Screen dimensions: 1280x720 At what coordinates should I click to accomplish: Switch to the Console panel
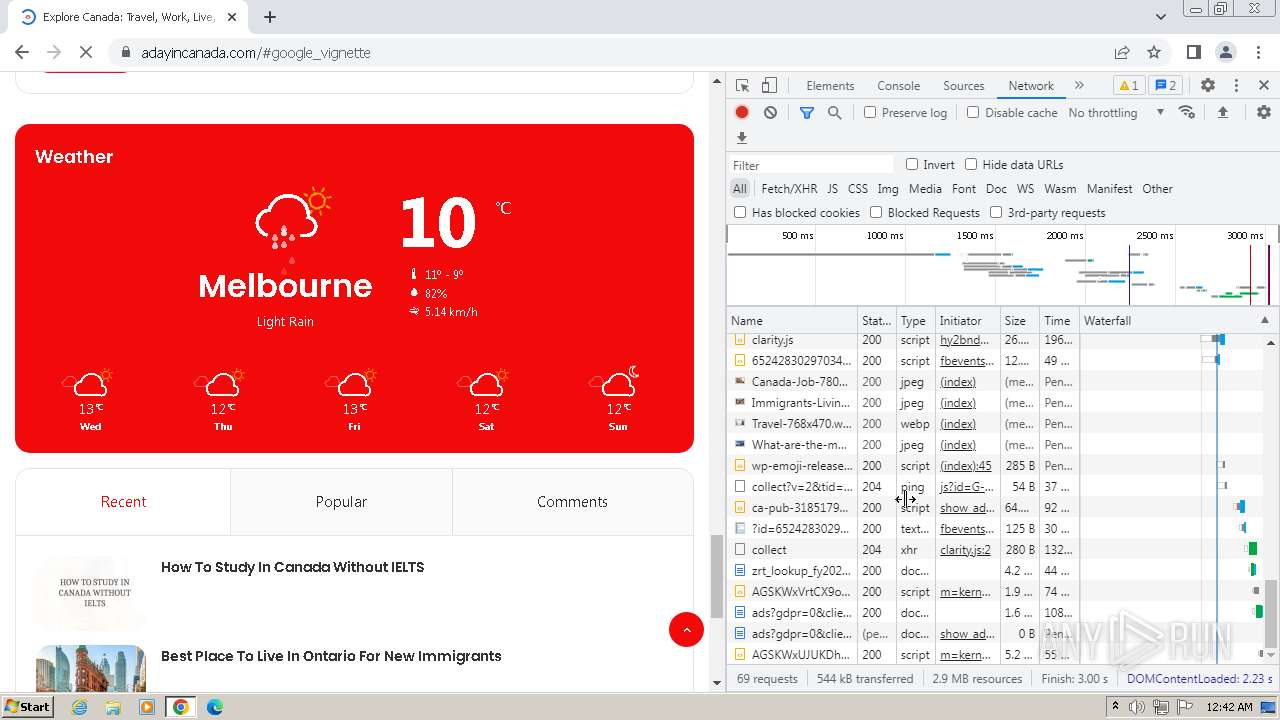898,86
